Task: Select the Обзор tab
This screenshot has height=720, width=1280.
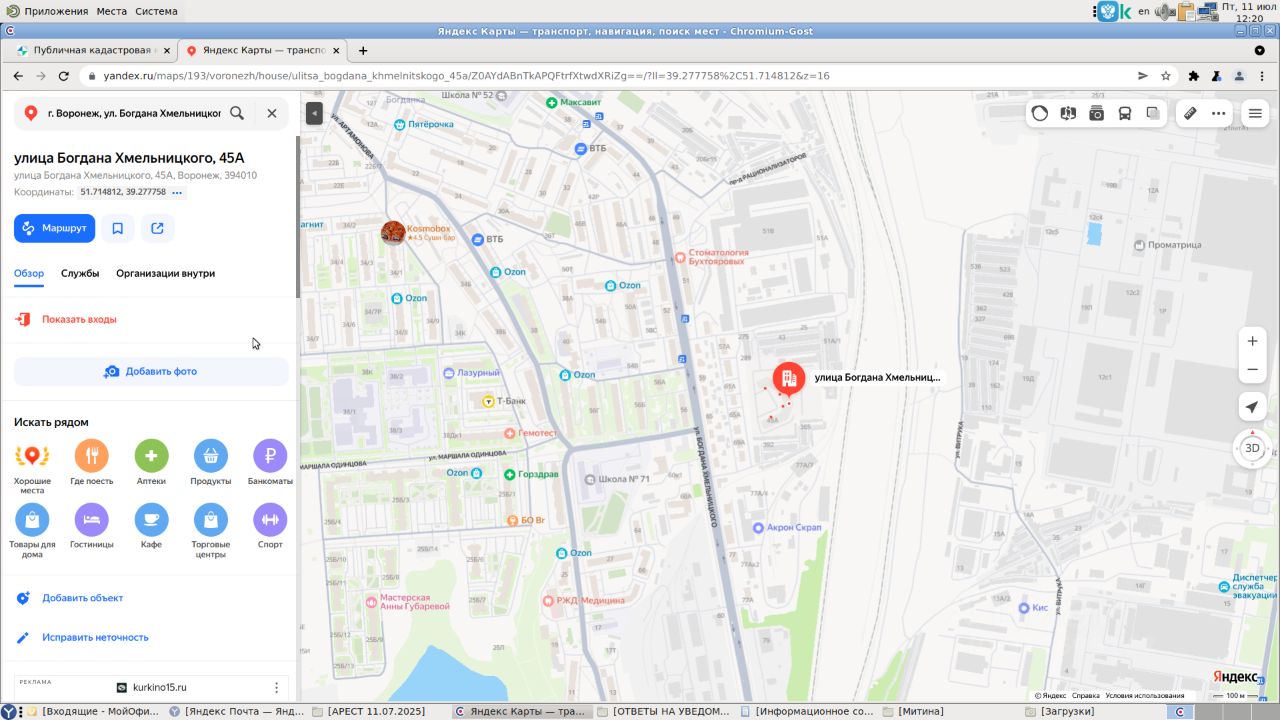Action: (29, 273)
